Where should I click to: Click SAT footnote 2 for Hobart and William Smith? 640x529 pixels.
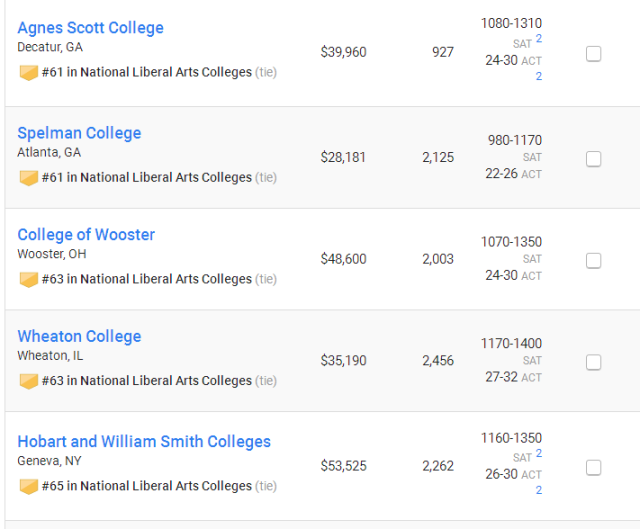(539, 453)
